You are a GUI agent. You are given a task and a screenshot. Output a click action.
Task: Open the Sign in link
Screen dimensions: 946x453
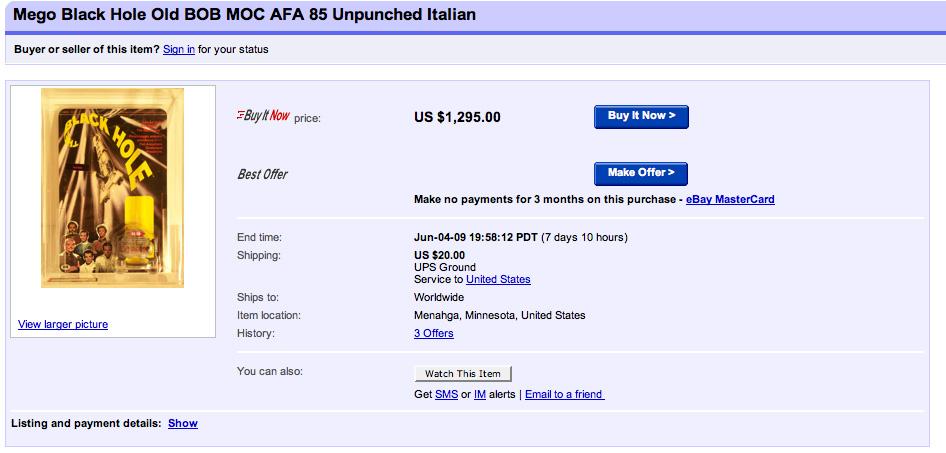(179, 49)
